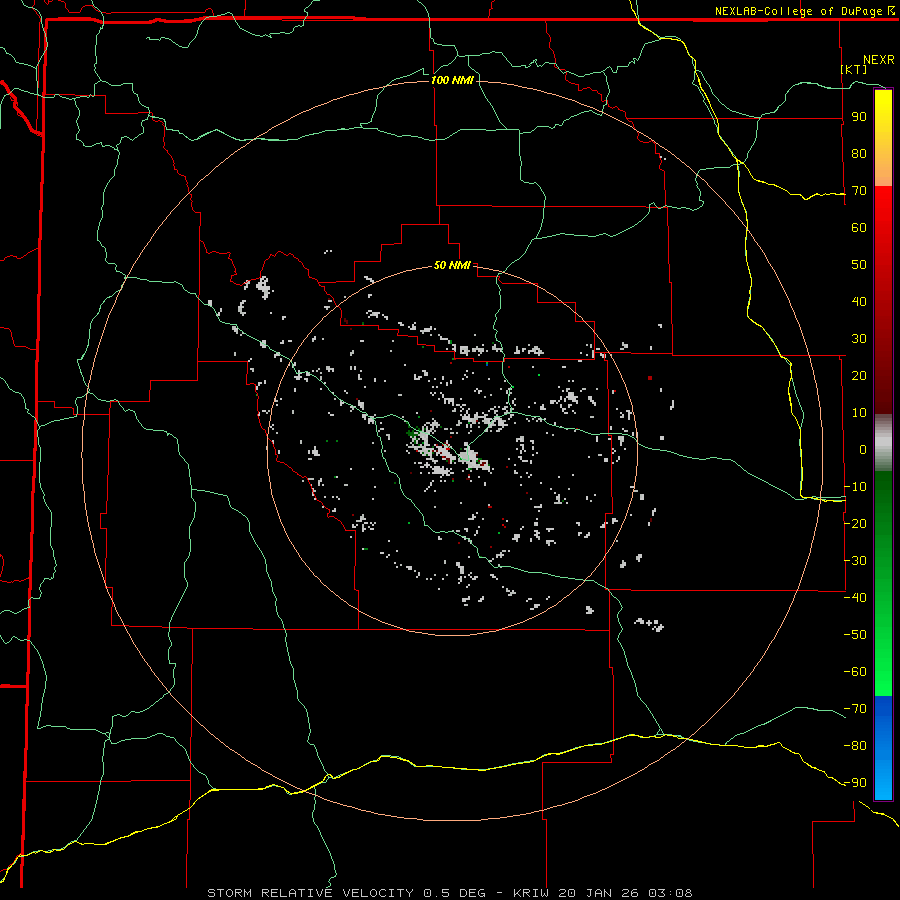
Task: Click the '80' value on the velocity scale
Action: 859,153
